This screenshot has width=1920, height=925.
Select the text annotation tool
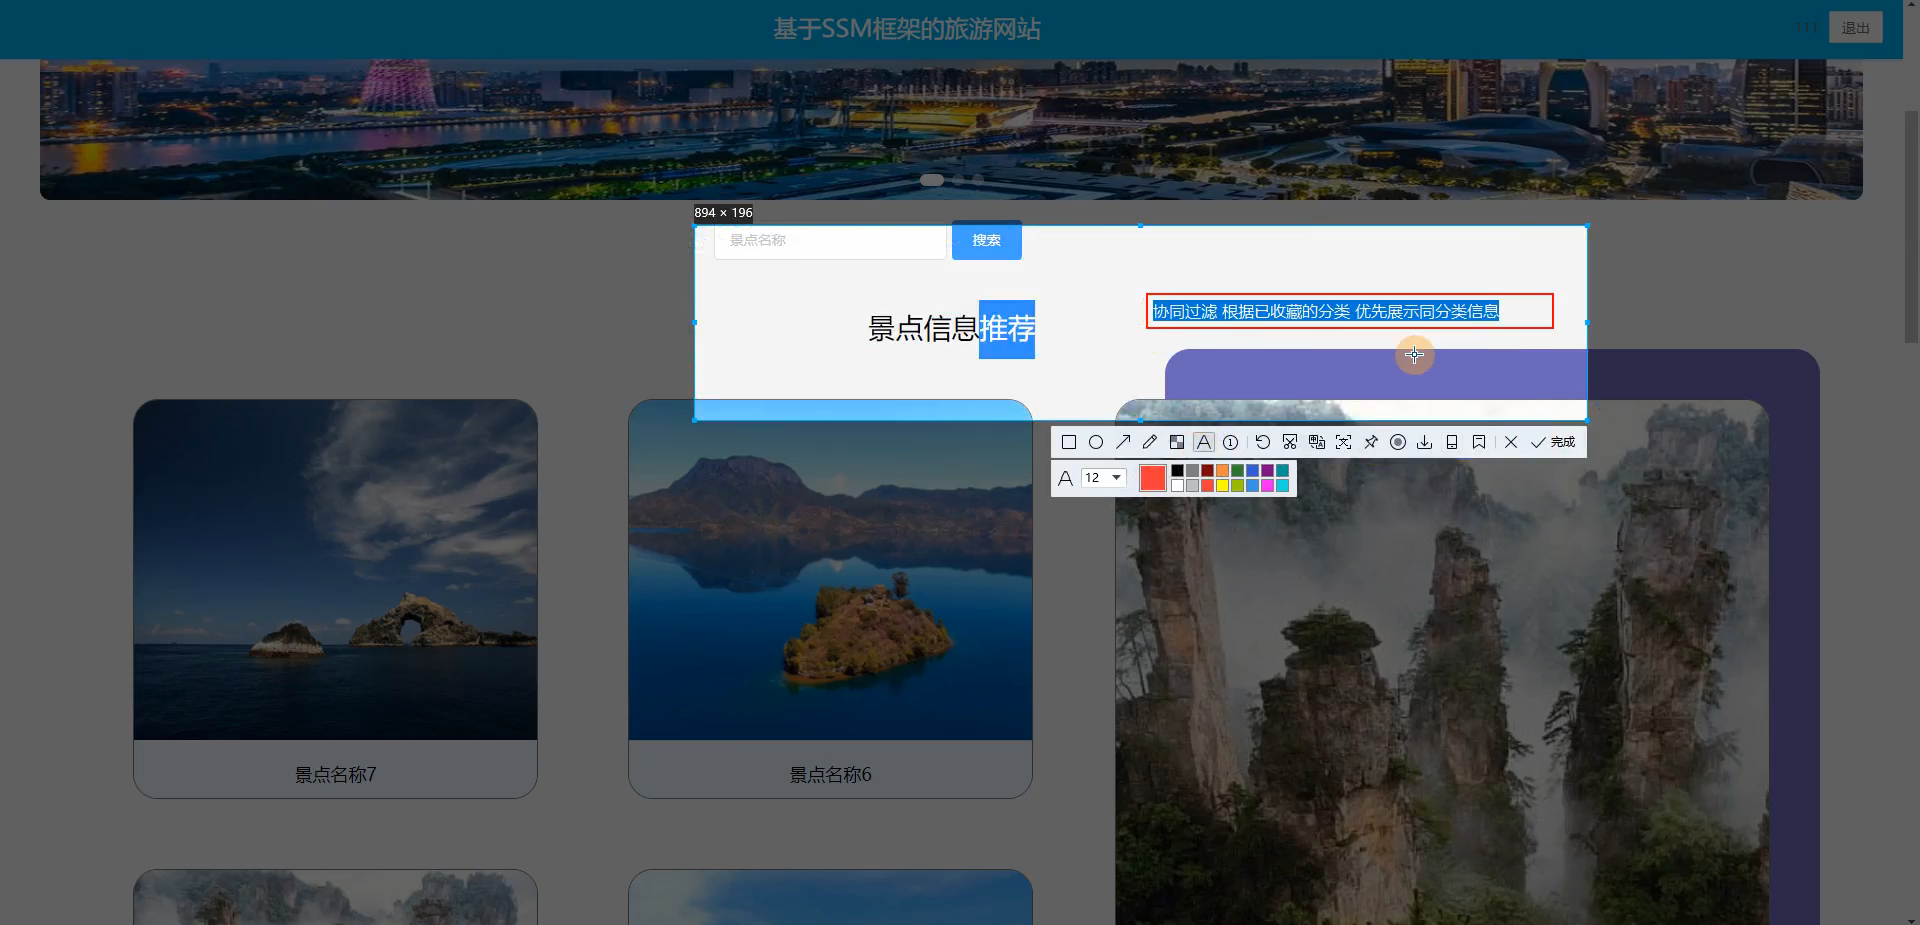[x=1204, y=442]
